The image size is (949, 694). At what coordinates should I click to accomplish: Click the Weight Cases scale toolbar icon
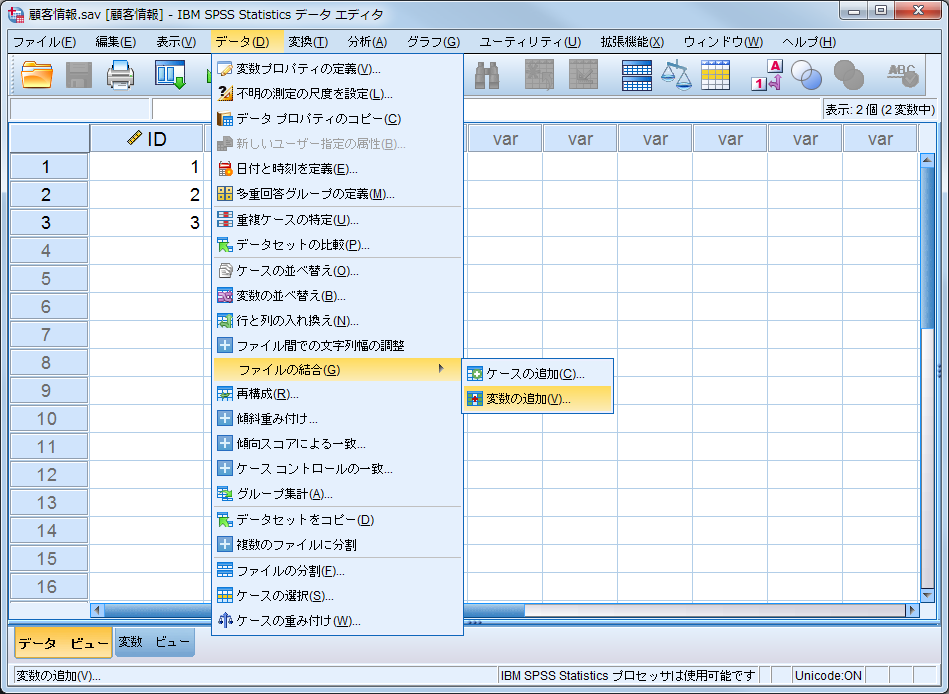pyautogui.click(x=676, y=76)
